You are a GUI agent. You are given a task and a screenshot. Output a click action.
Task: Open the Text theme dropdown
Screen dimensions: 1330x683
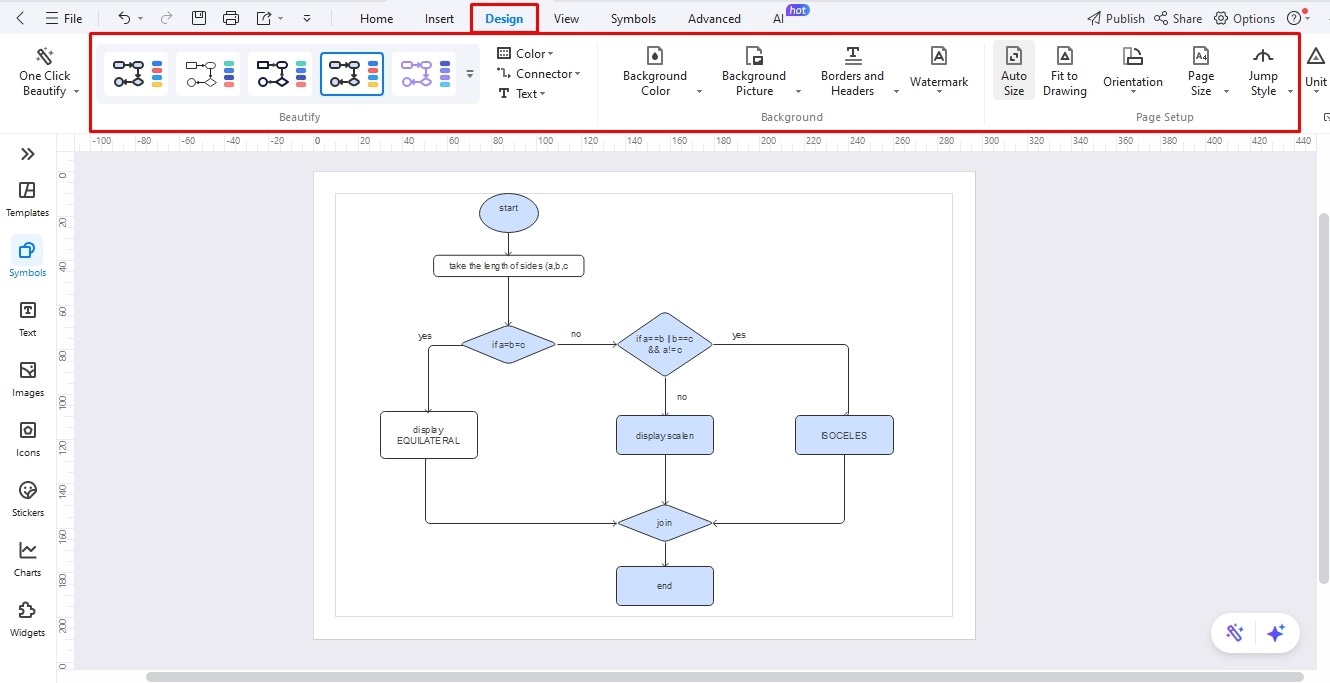click(x=522, y=93)
